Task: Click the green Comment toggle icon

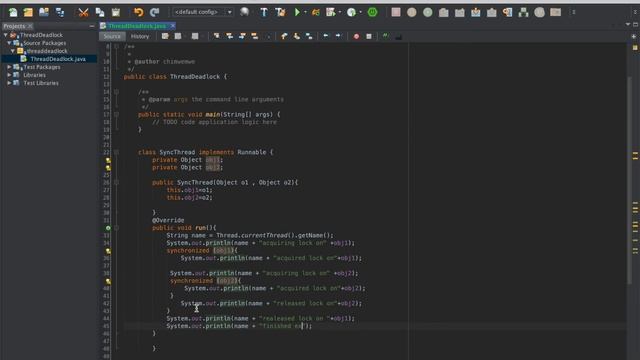Action: pos(385,36)
